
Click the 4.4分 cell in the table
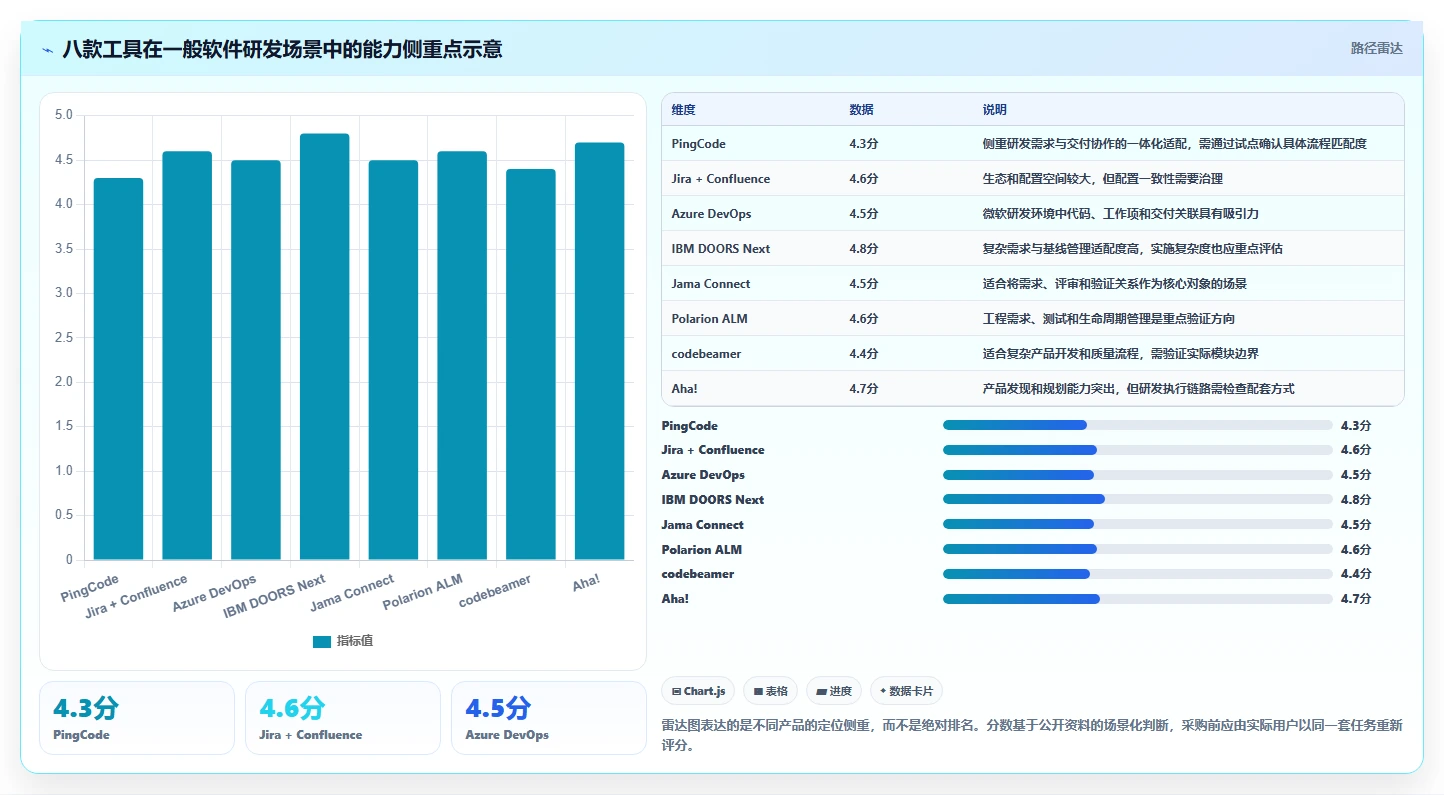tap(864, 354)
